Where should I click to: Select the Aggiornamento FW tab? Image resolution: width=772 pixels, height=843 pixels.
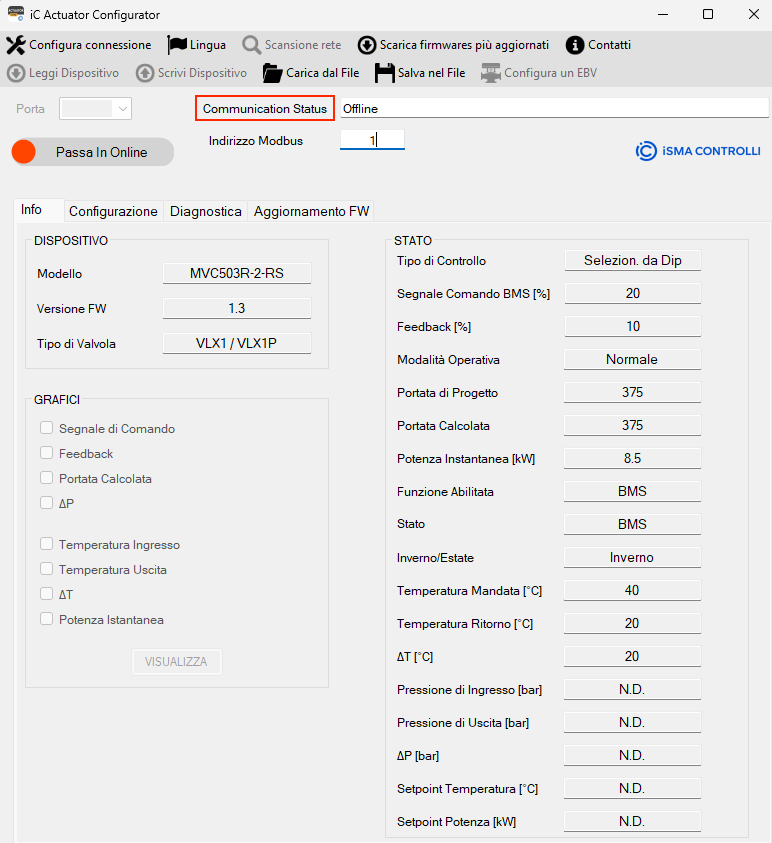point(311,211)
